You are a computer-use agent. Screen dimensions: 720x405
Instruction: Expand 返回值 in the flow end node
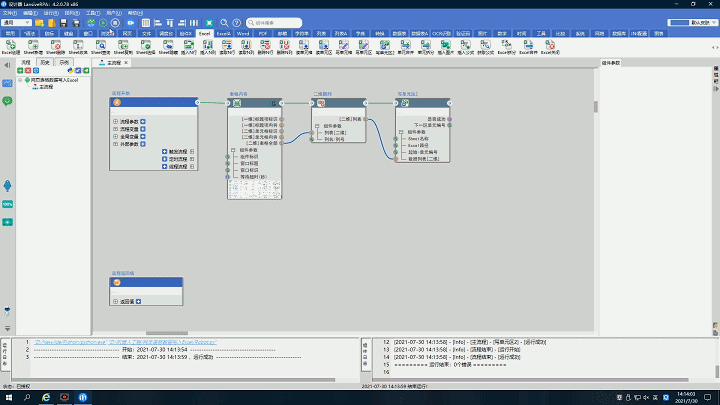pos(115,302)
